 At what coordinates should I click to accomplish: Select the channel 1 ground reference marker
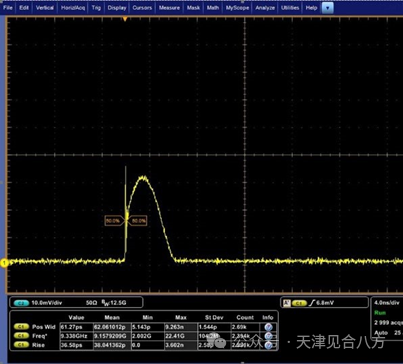point(4,263)
